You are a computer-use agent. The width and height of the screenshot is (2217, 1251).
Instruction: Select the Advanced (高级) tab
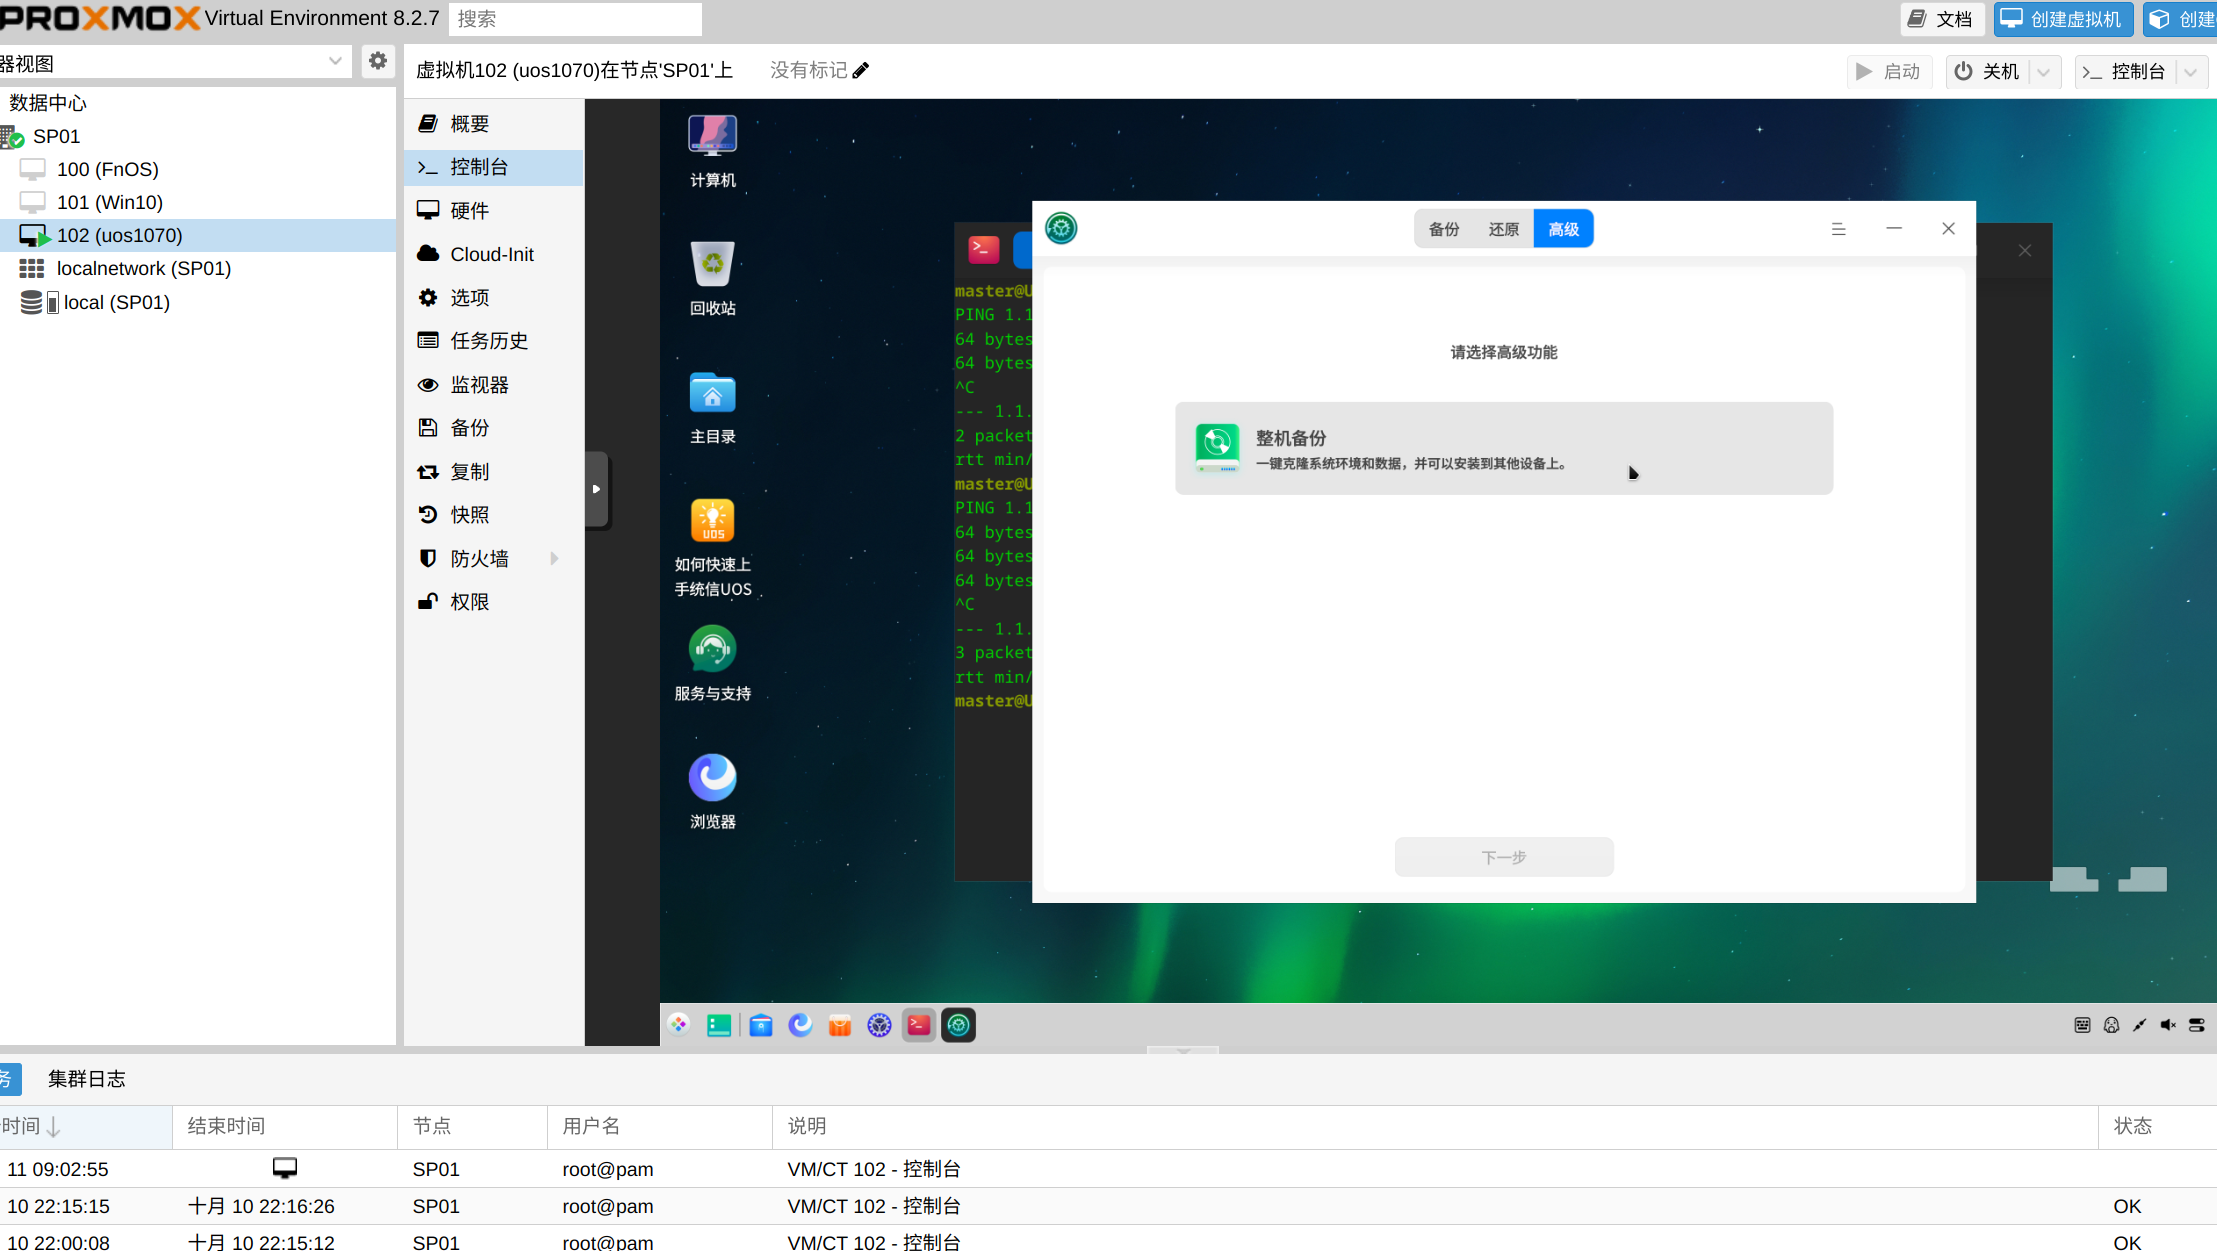click(1563, 229)
